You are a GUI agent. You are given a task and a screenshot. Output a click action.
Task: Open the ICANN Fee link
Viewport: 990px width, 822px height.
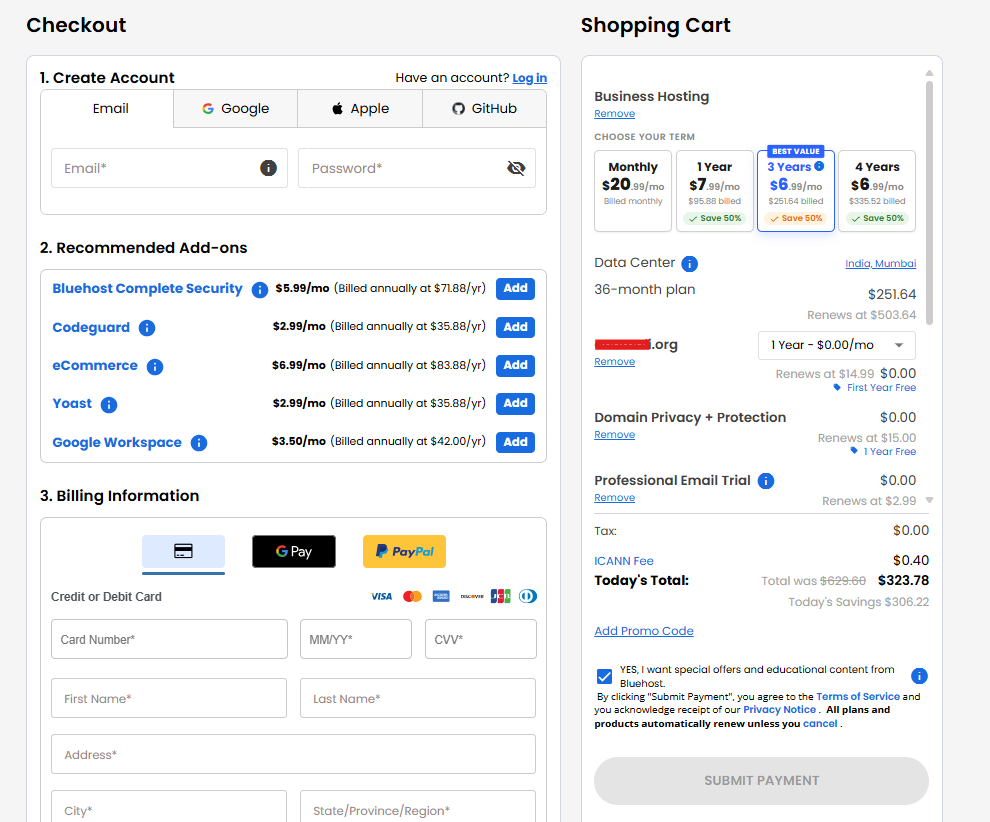coord(624,561)
